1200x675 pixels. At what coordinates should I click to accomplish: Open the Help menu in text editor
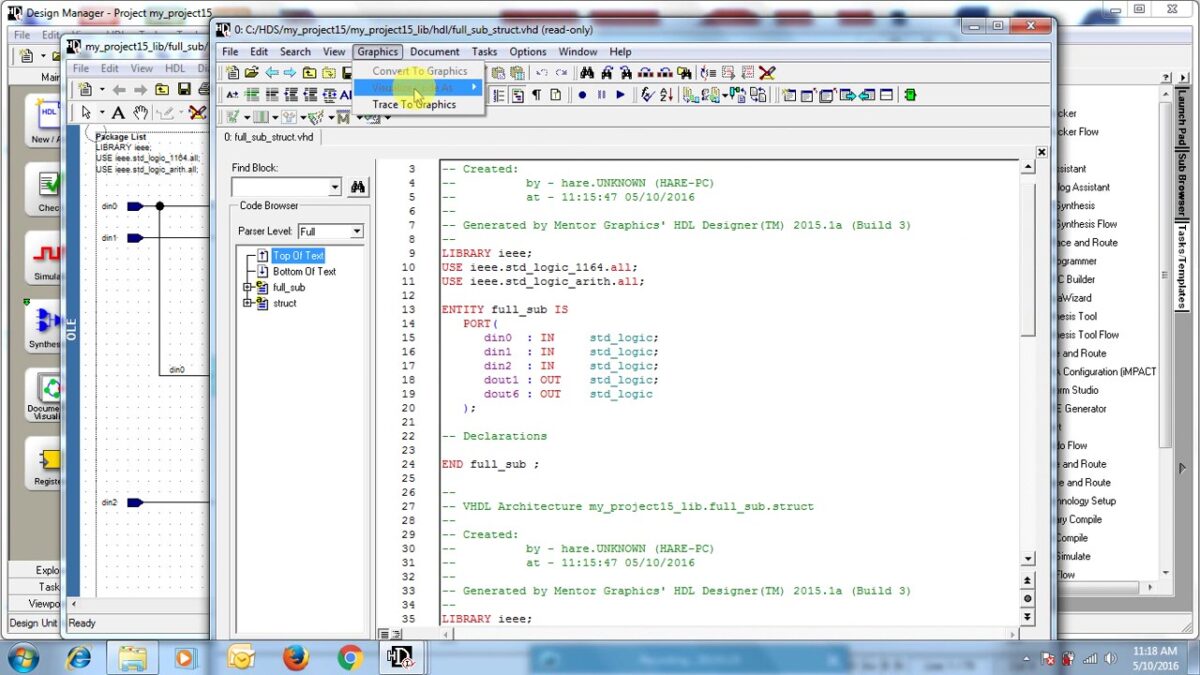pos(620,52)
